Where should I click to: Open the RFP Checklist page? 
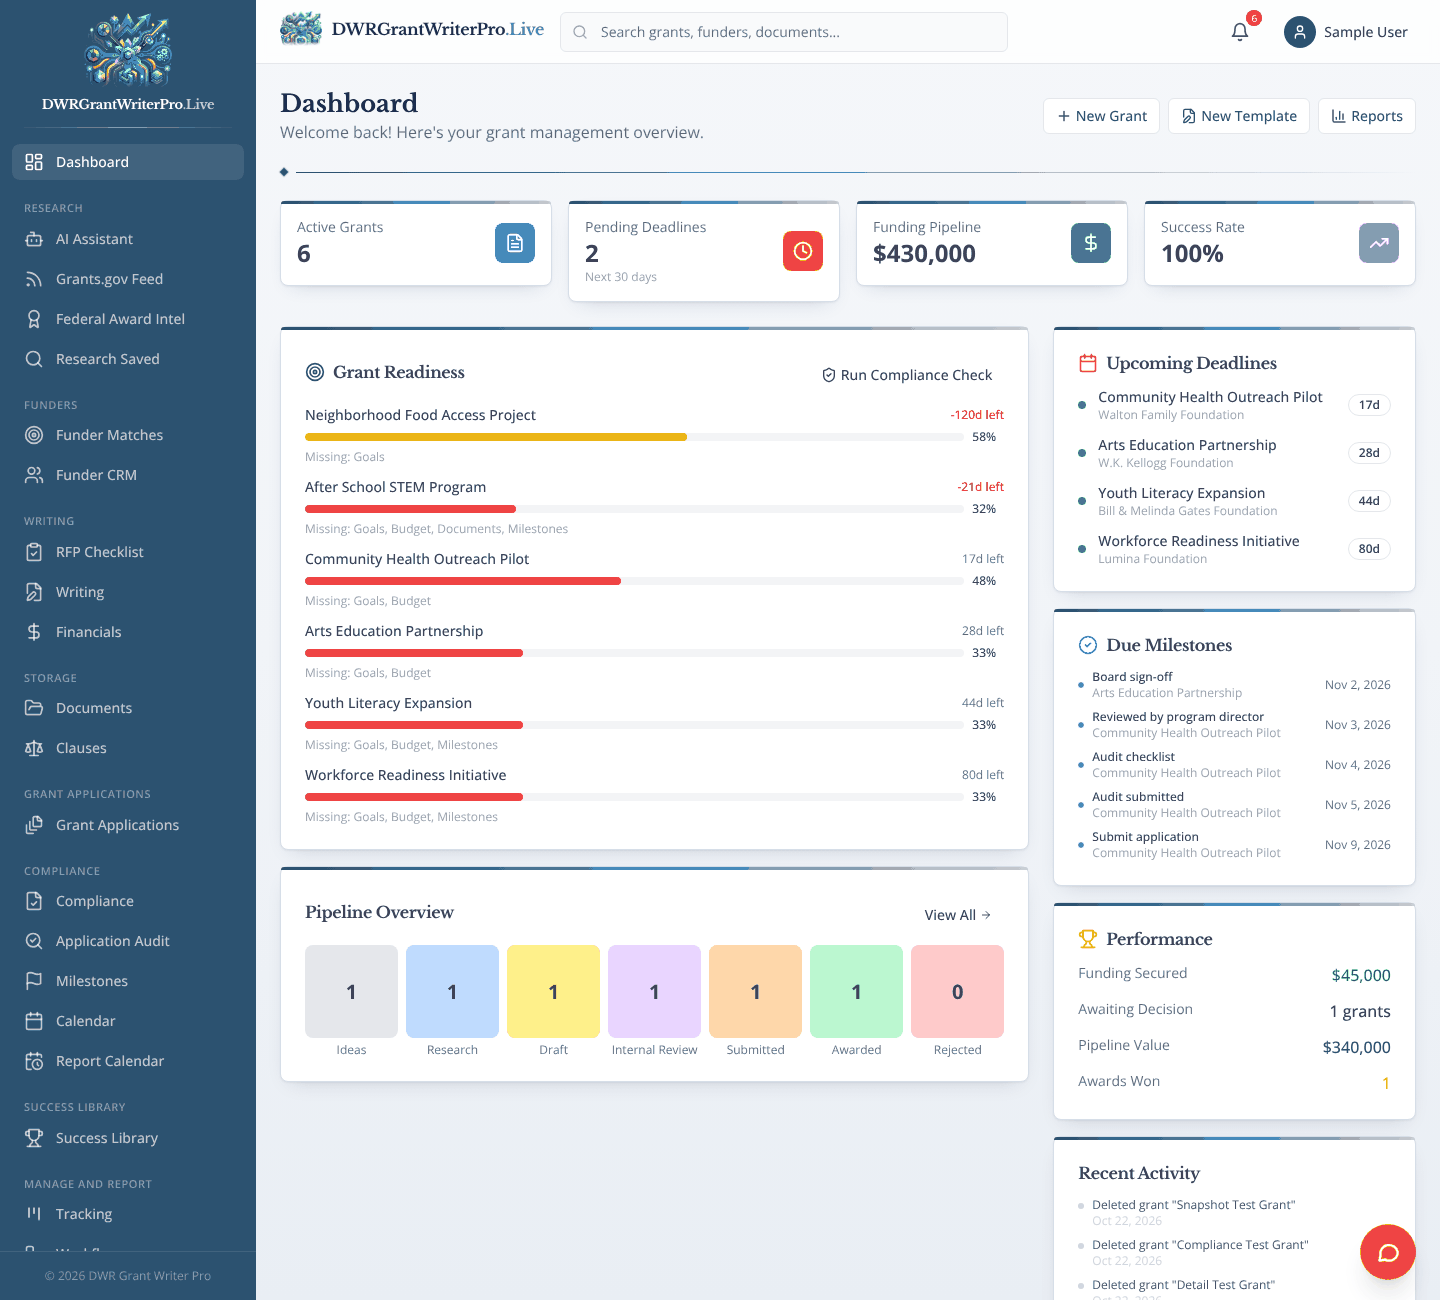(x=128, y=552)
